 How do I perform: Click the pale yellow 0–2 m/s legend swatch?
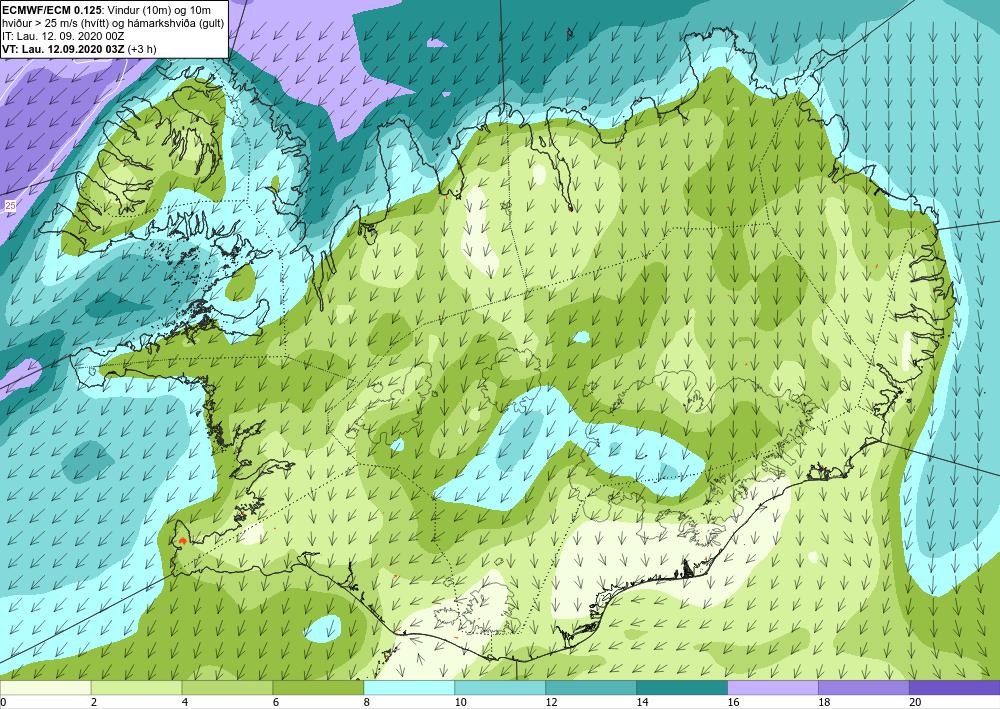tap(45, 687)
